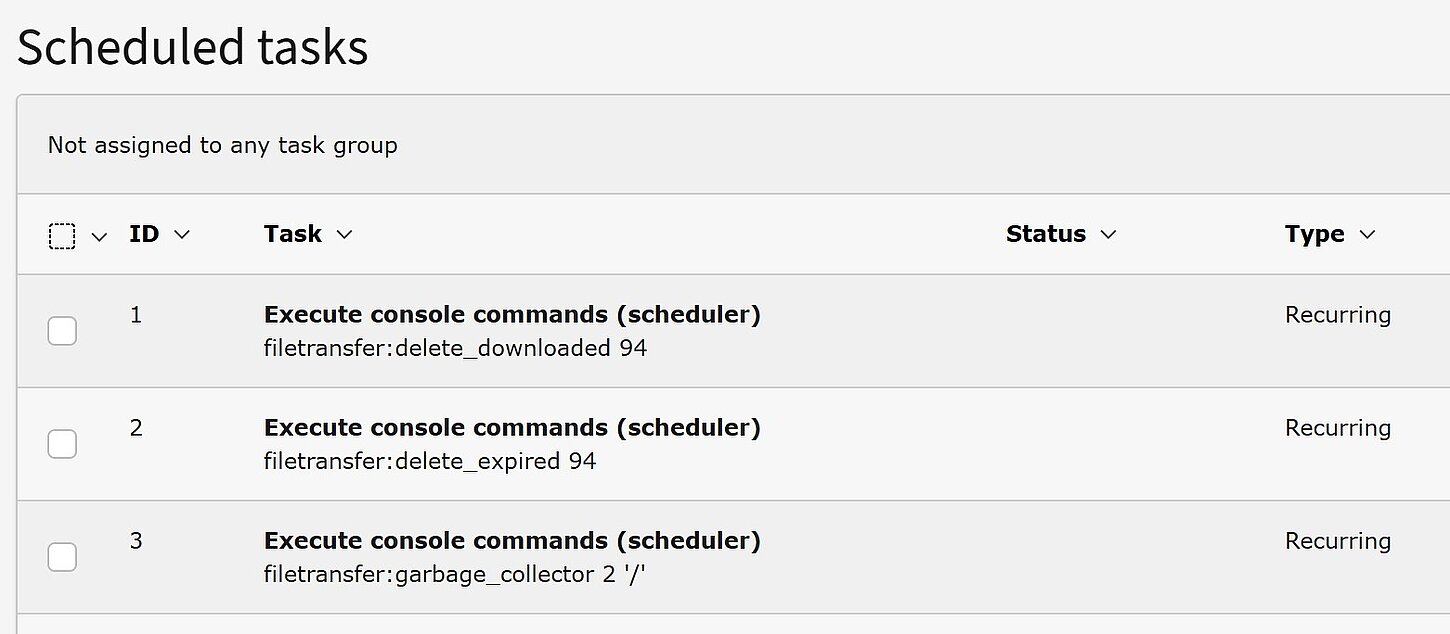The width and height of the screenshot is (1450, 634).
Task: Expand the Task column dropdown menu
Action: coord(343,234)
